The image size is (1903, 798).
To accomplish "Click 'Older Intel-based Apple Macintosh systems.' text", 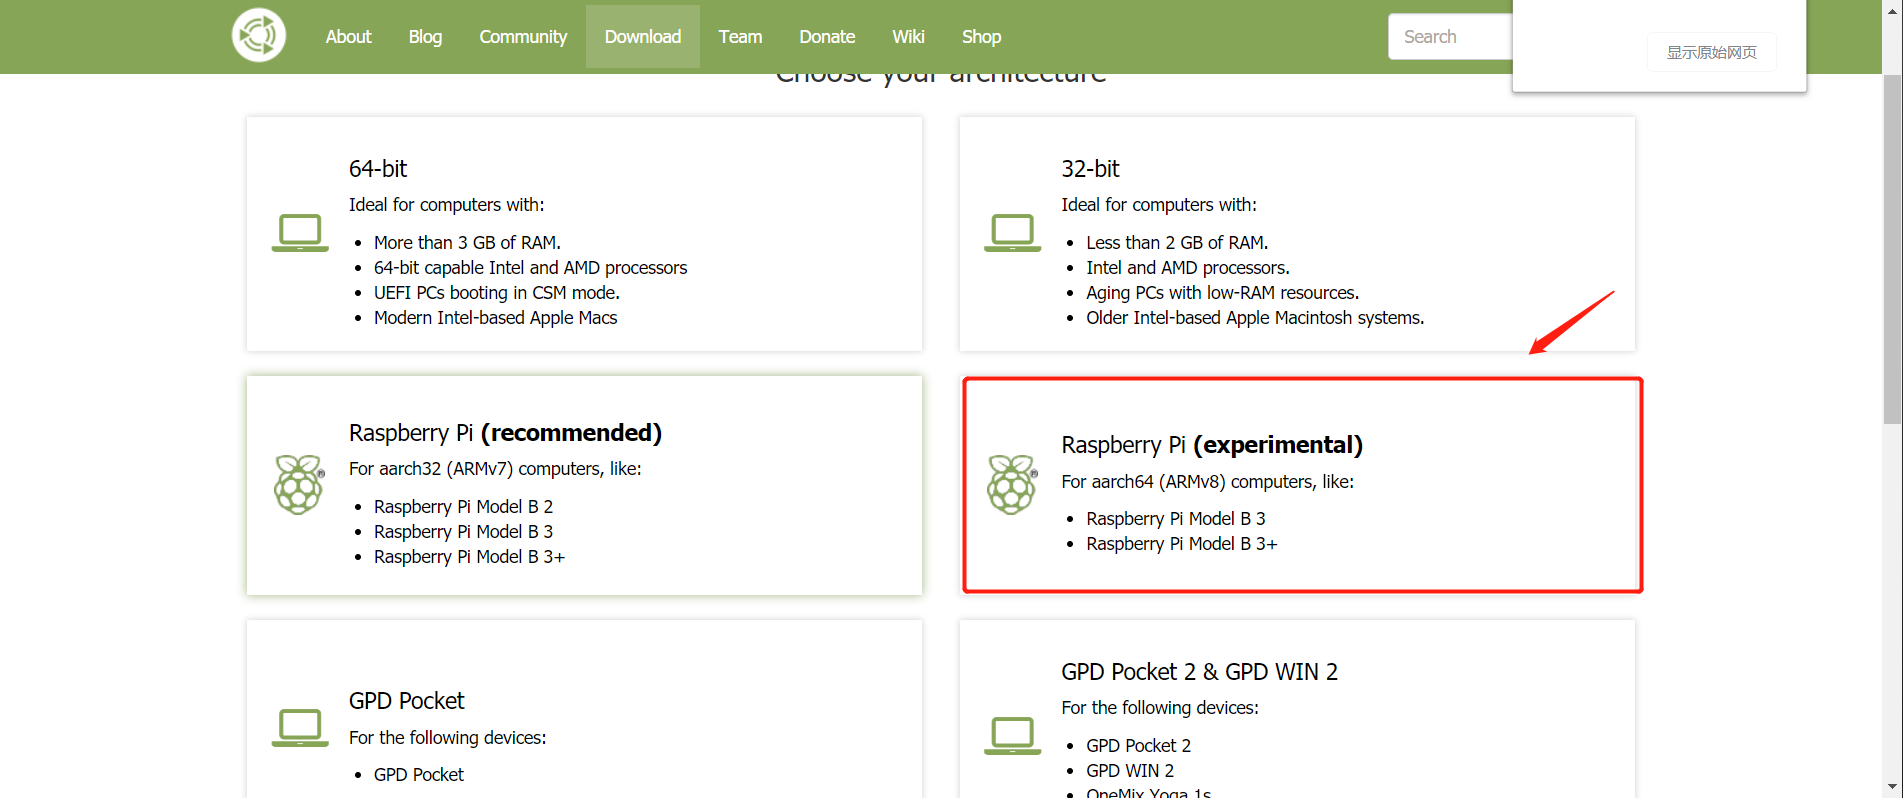I will click(1255, 318).
